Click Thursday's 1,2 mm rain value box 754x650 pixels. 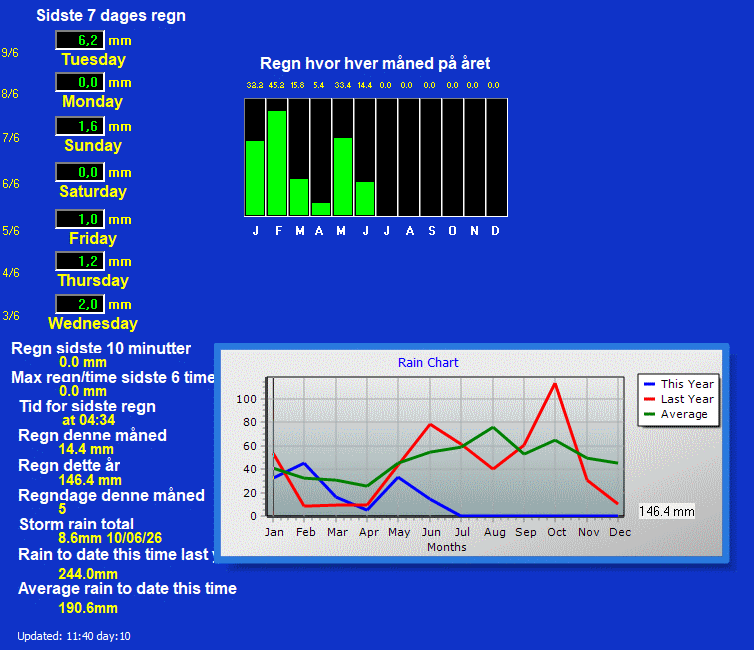coord(80,261)
